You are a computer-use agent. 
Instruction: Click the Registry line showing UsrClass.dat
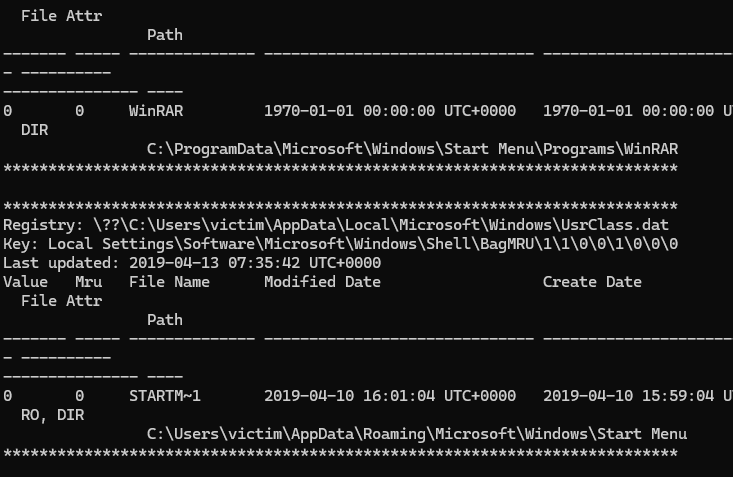[x=336, y=225]
